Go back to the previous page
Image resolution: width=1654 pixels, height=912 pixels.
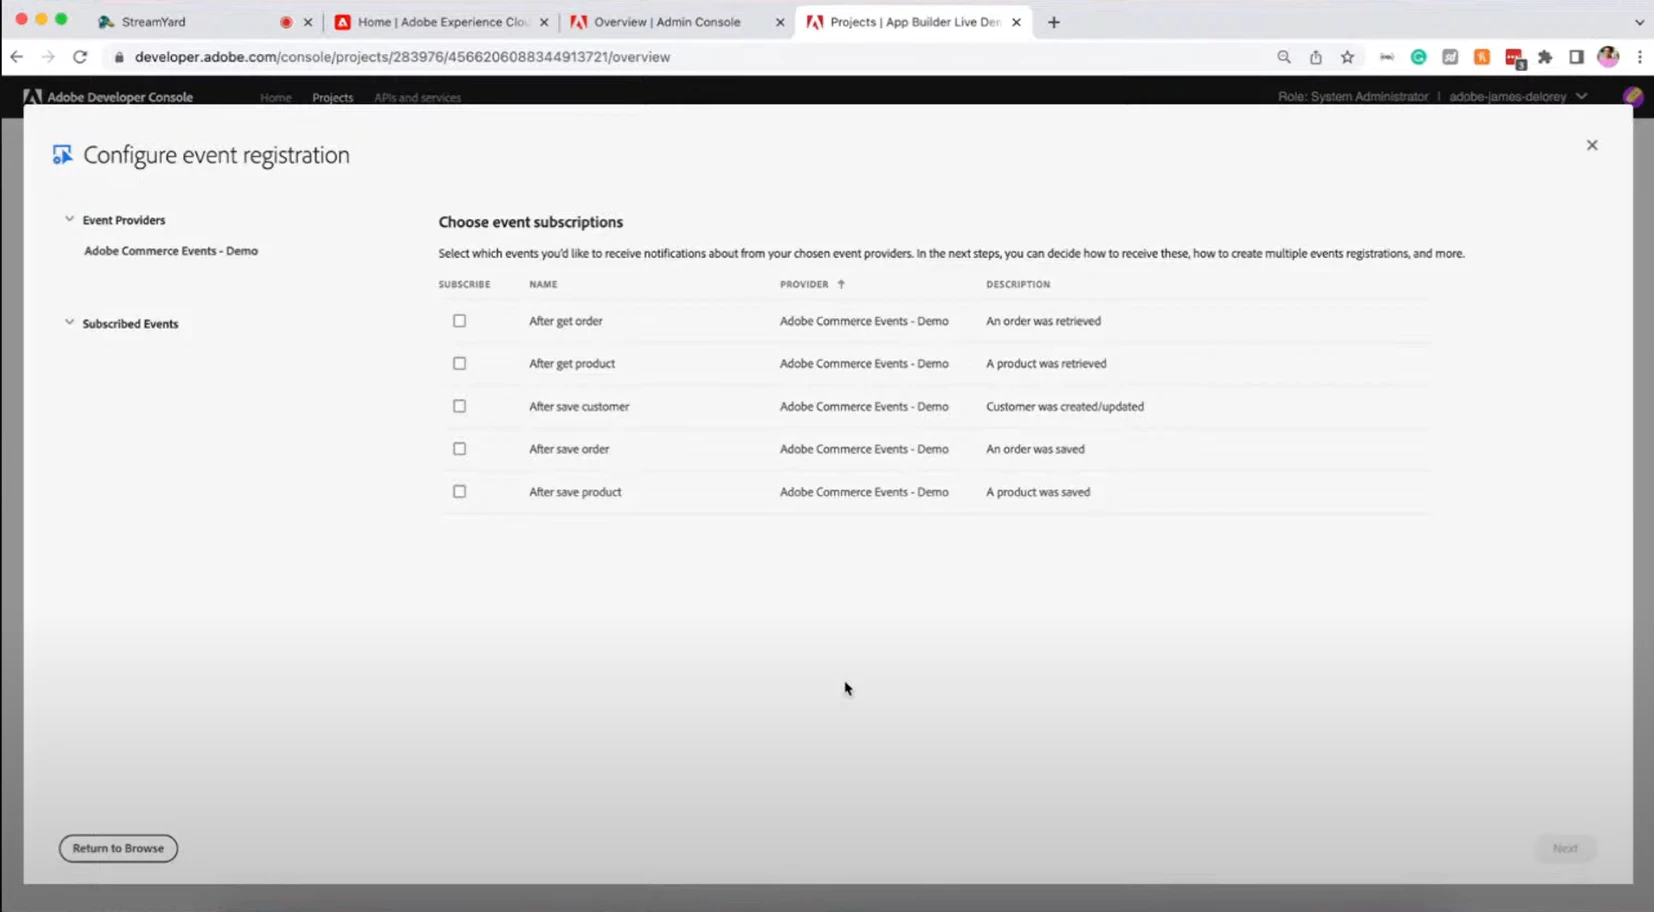tap(17, 57)
